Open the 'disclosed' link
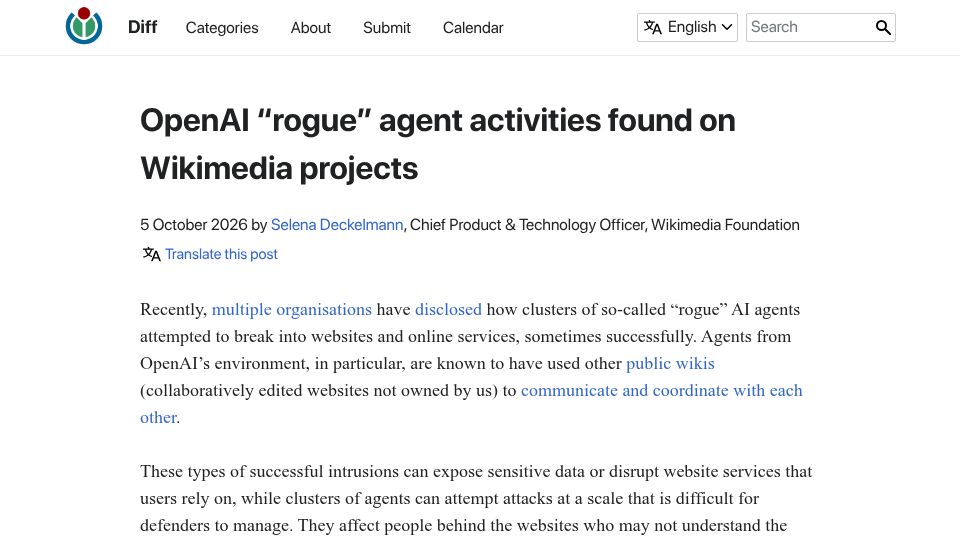Image resolution: width=960 pixels, height=540 pixels. tap(448, 309)
